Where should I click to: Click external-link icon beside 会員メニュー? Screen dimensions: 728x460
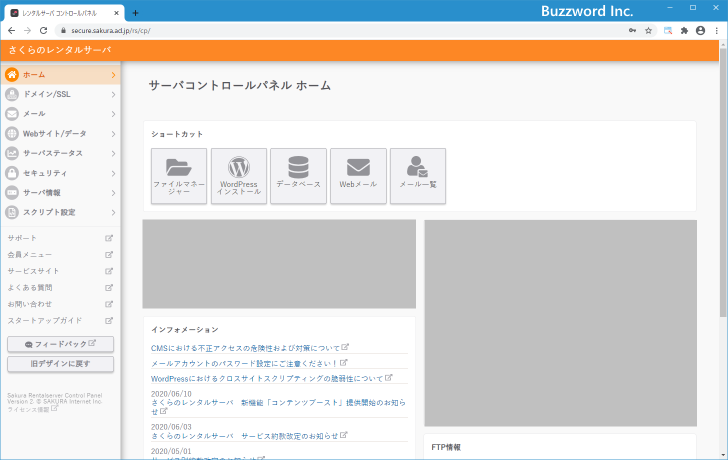tap(109, 254)
